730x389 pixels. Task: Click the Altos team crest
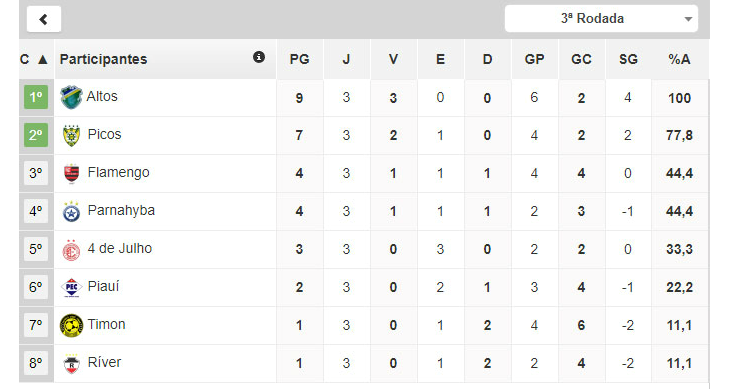click(71, 97)
